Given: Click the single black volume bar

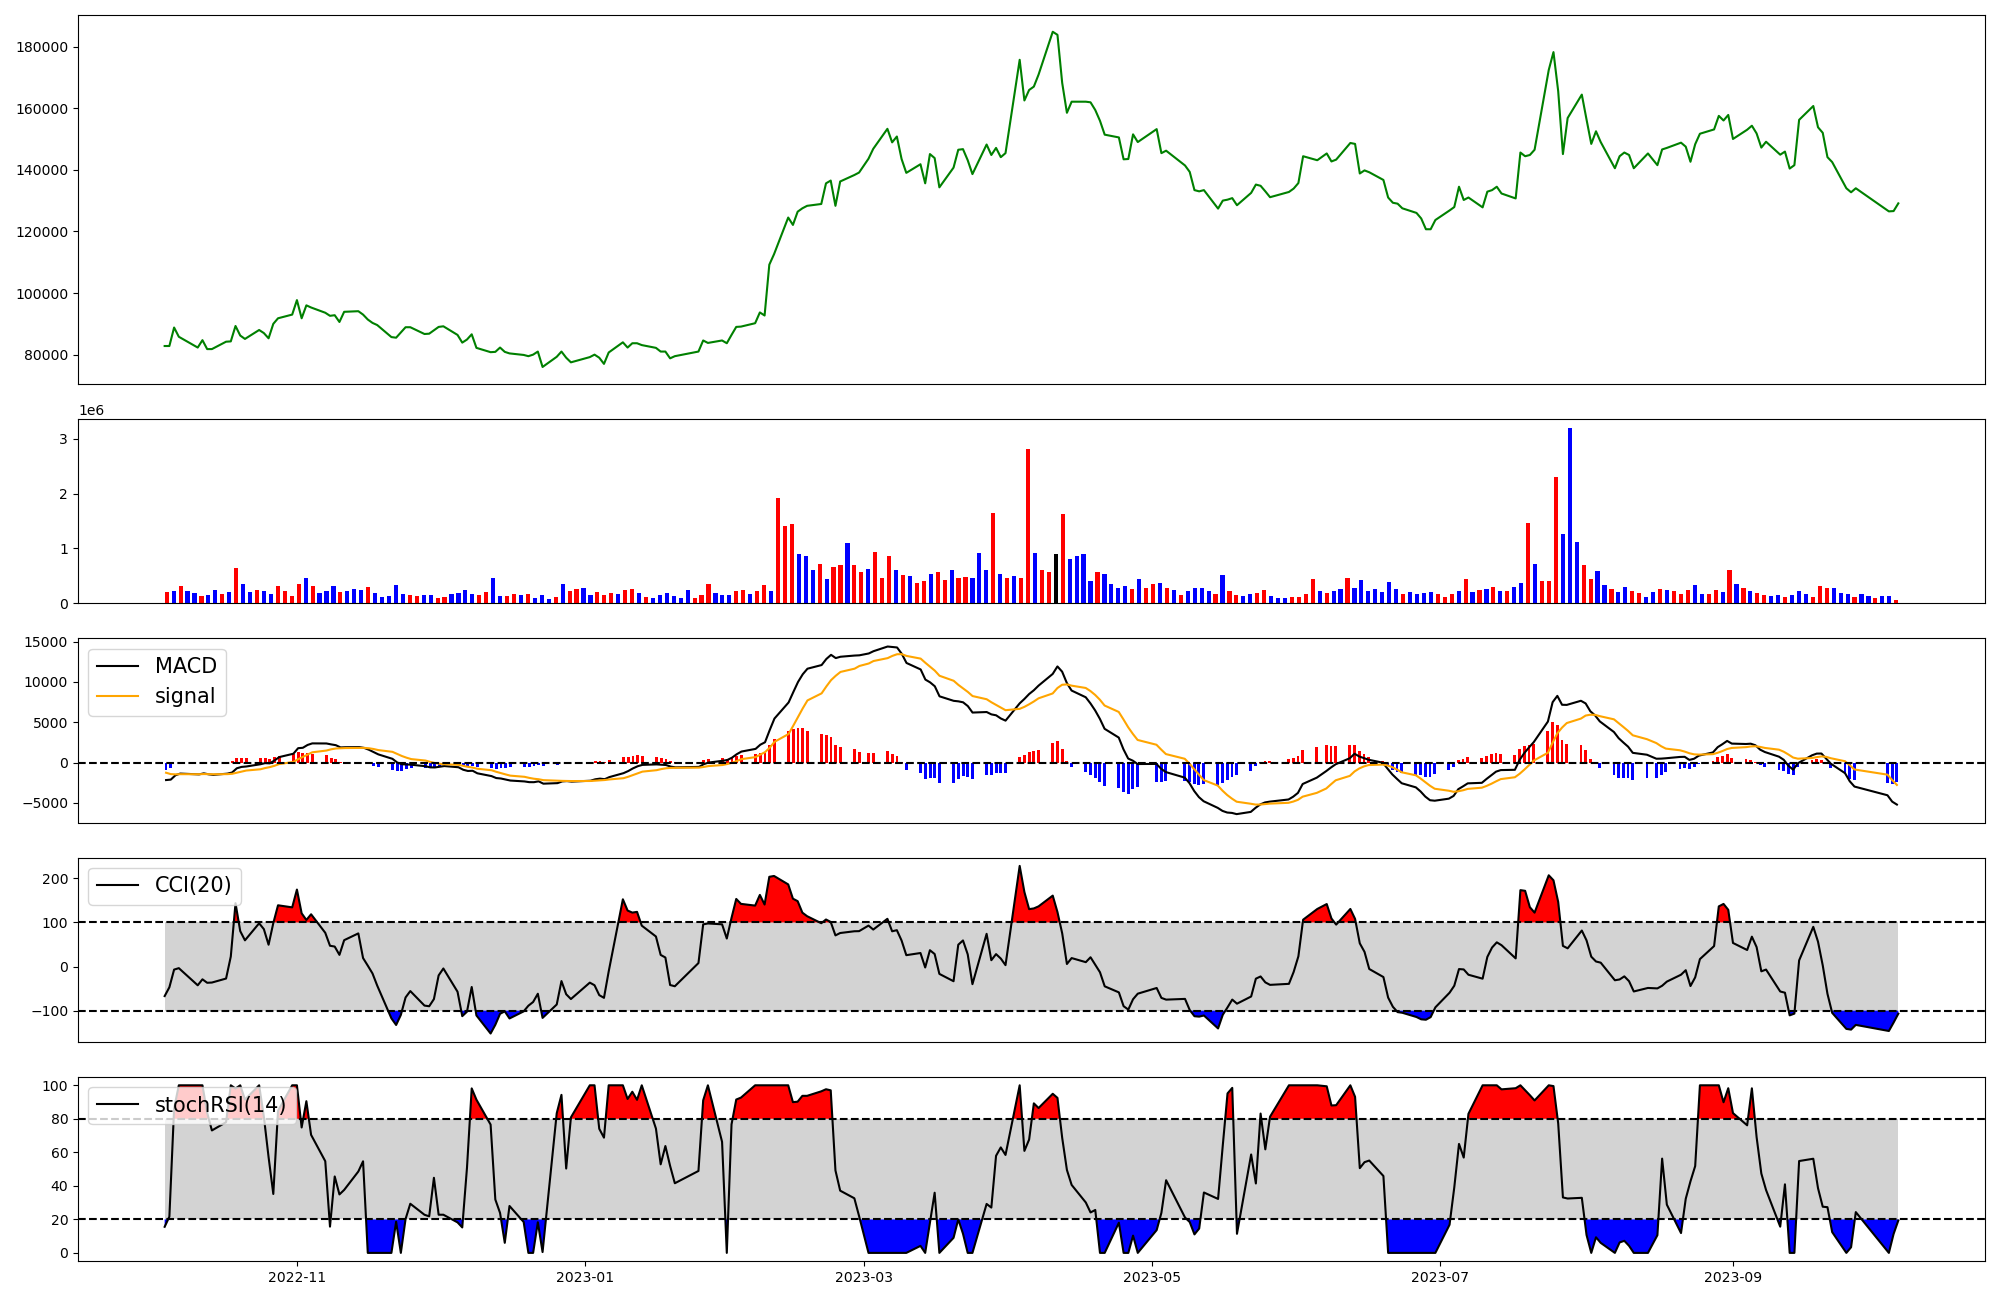Looking at the screenshot, I should tap(1056, 579).
